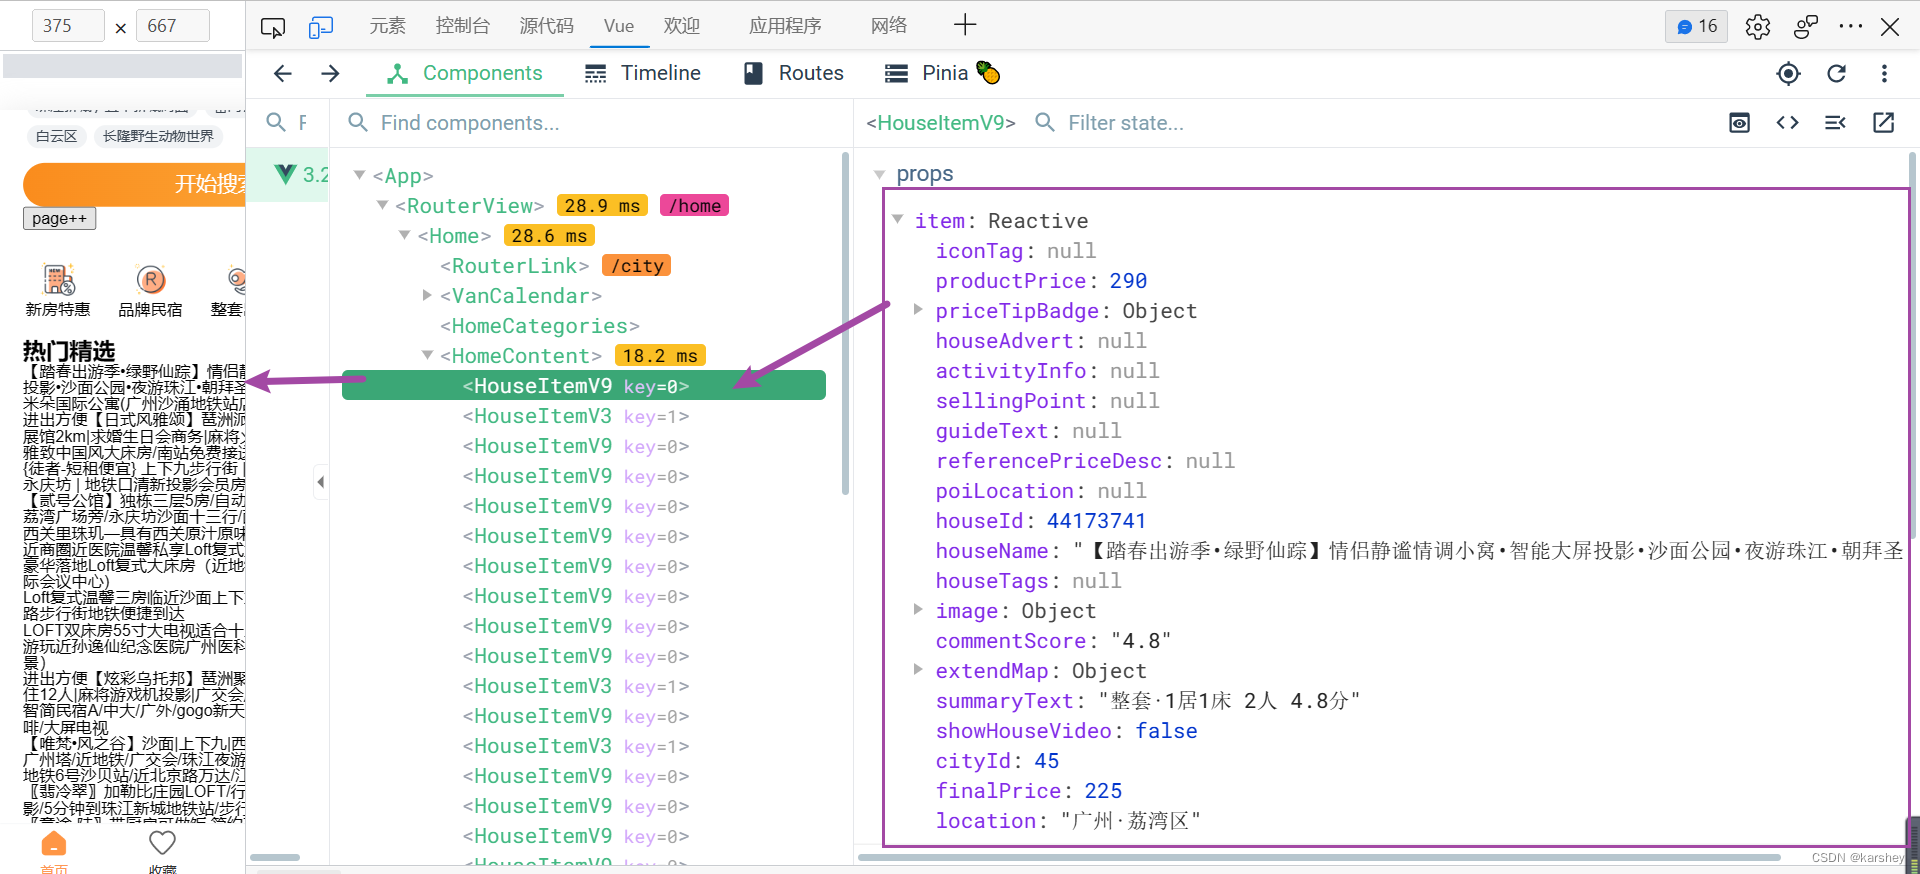Switch to the 控制台 tab
Viewport: 1920px width, 874px height.
coord(463,26)
